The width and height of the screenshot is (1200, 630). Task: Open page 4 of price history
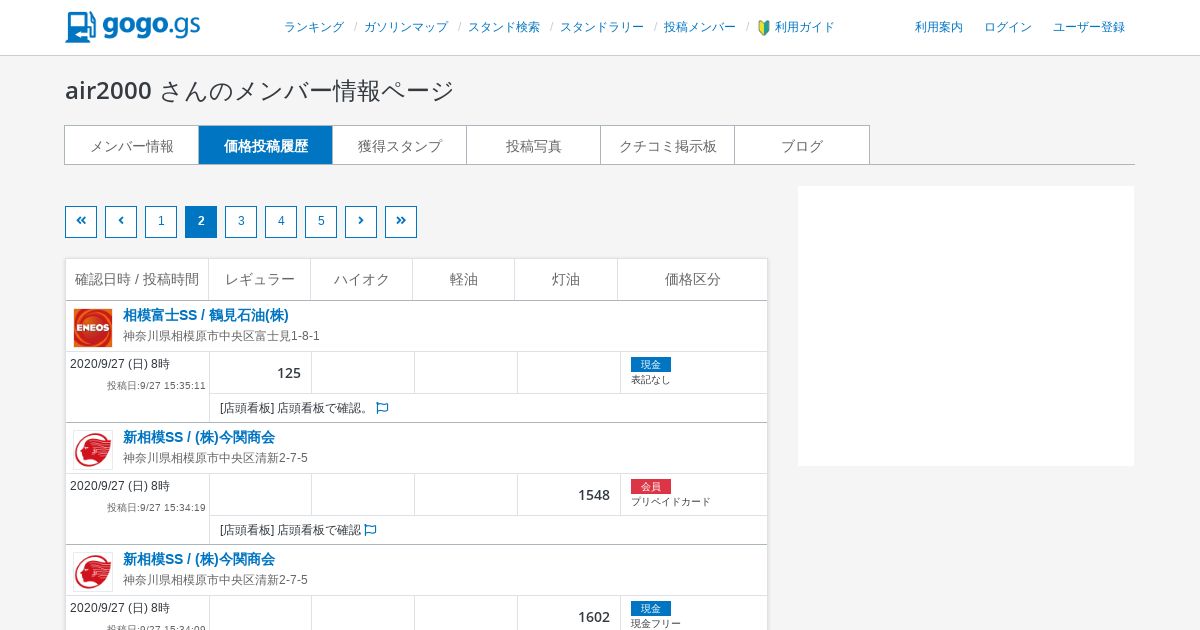click(281, 222)
